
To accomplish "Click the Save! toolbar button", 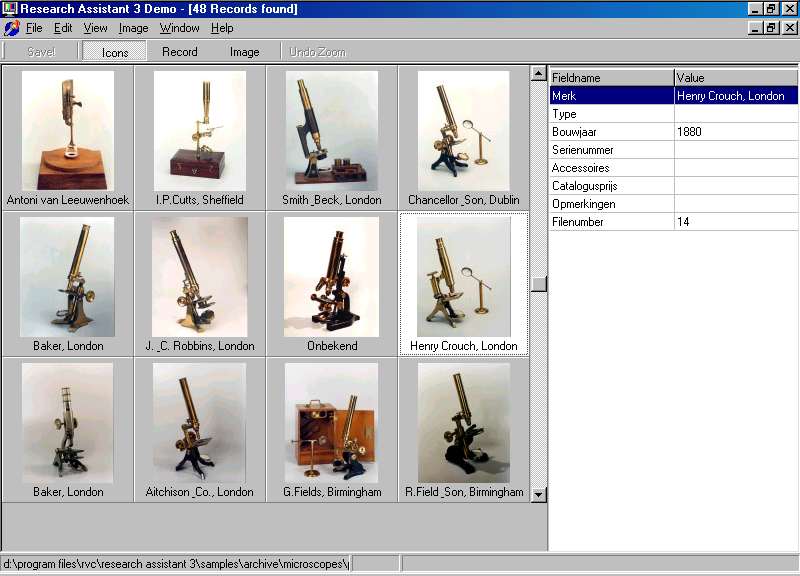I will [41, 52].
